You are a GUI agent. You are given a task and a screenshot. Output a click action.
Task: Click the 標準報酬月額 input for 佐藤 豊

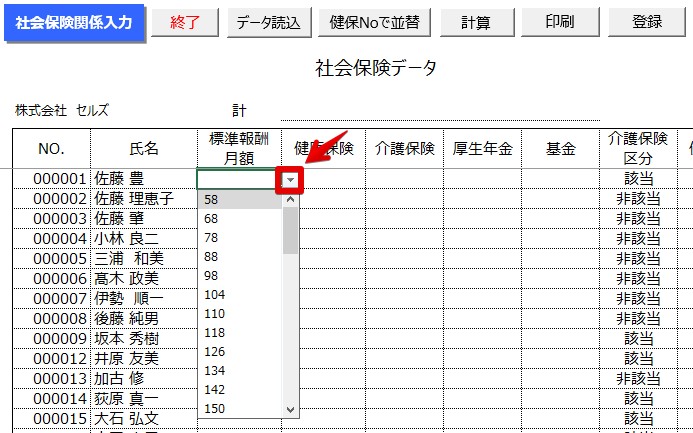pos(238,179)
